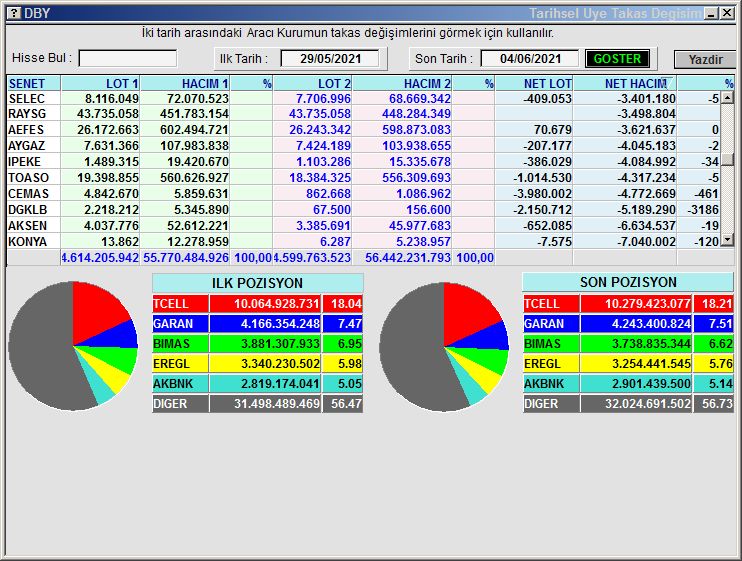Select the AEFES row
Viewport: 742px width, 561px height.
[x=363, y=130]
